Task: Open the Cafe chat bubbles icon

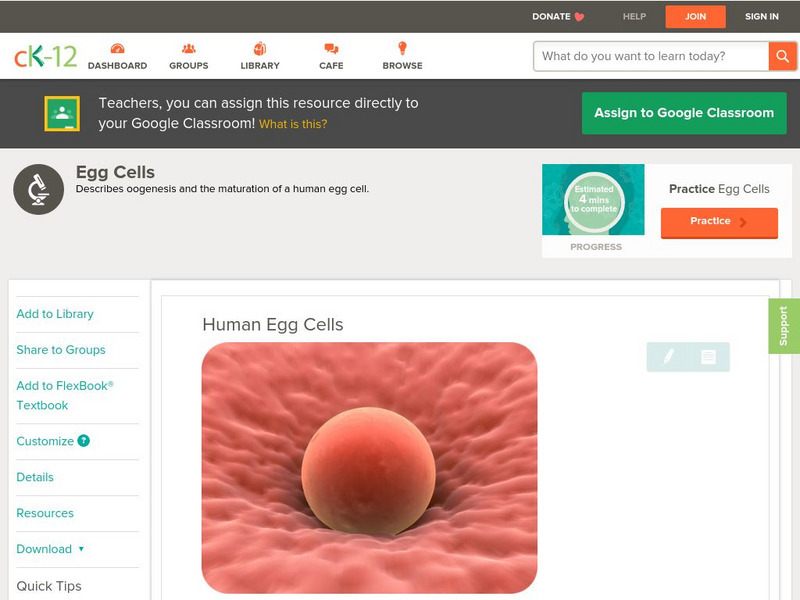Action: coord(331,49)
